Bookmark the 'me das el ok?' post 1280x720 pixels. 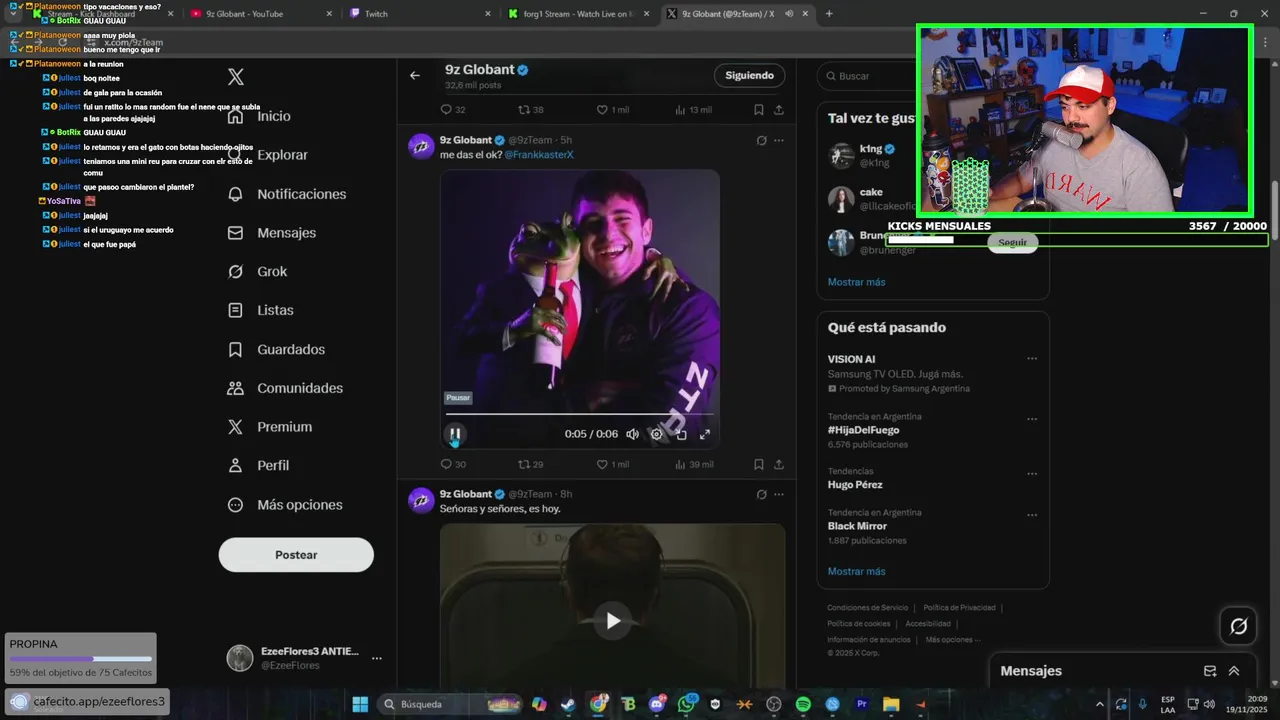coord(759,464)
